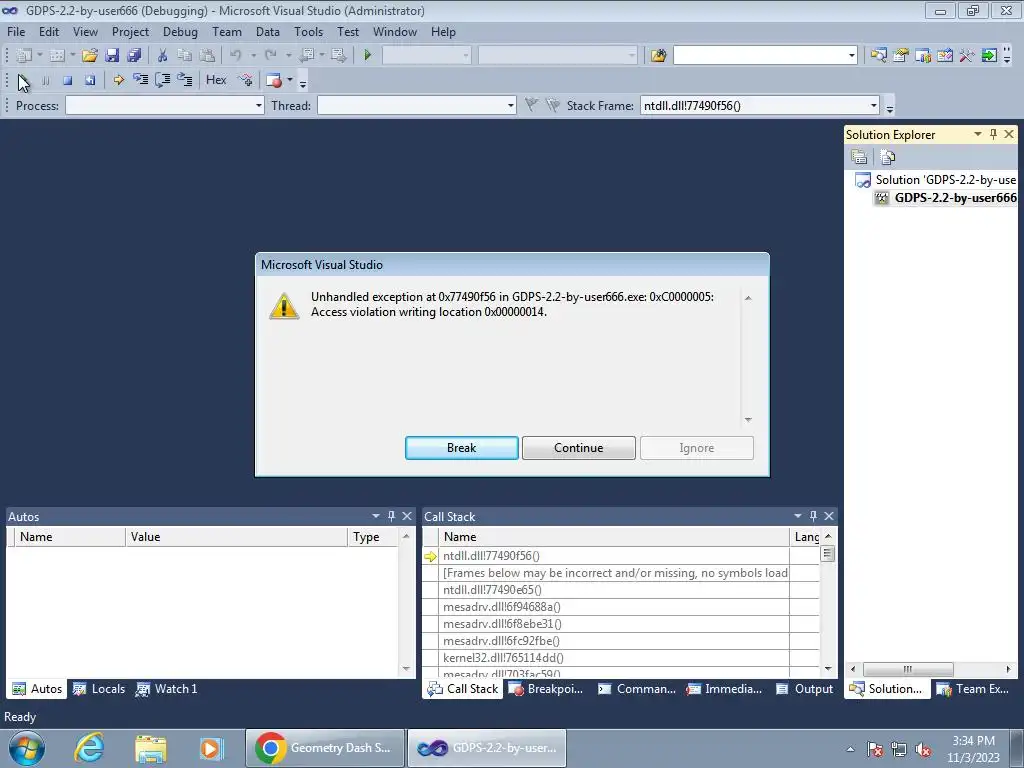The width and height of the screenshot is (1024, 768).
Task: Click the Find in Files icon
Action: (x=658, y=56)
